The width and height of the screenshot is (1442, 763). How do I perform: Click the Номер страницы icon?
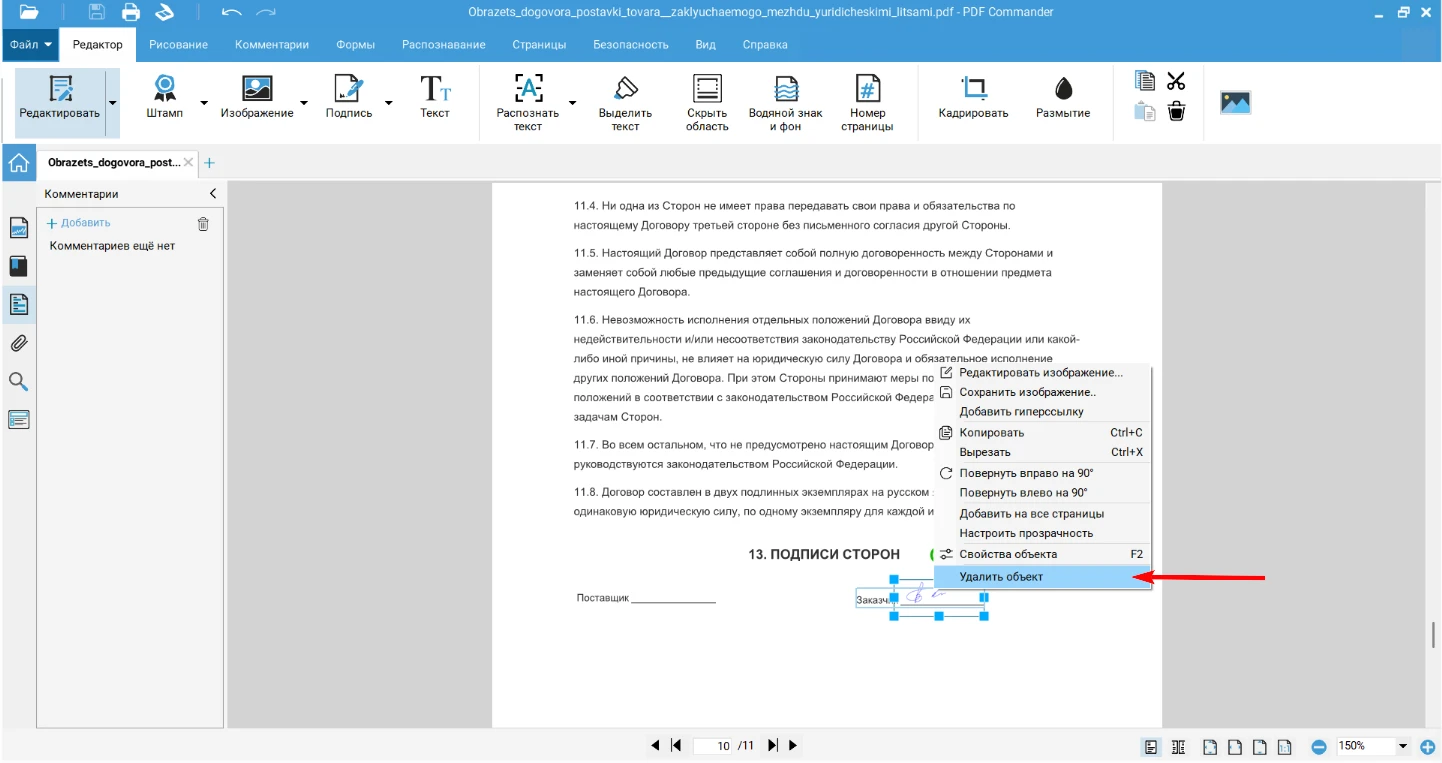(x=866, y=101)
